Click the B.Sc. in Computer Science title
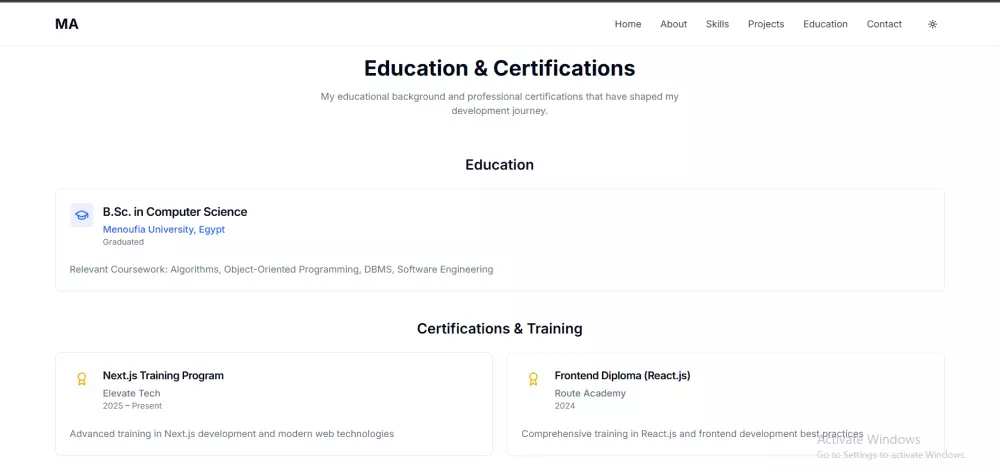This screenshot has width=1000, height=468. point(175,212)
